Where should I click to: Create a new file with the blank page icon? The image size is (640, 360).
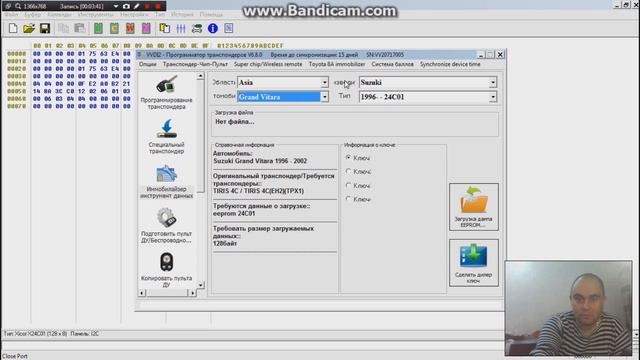tap(13, 28)
